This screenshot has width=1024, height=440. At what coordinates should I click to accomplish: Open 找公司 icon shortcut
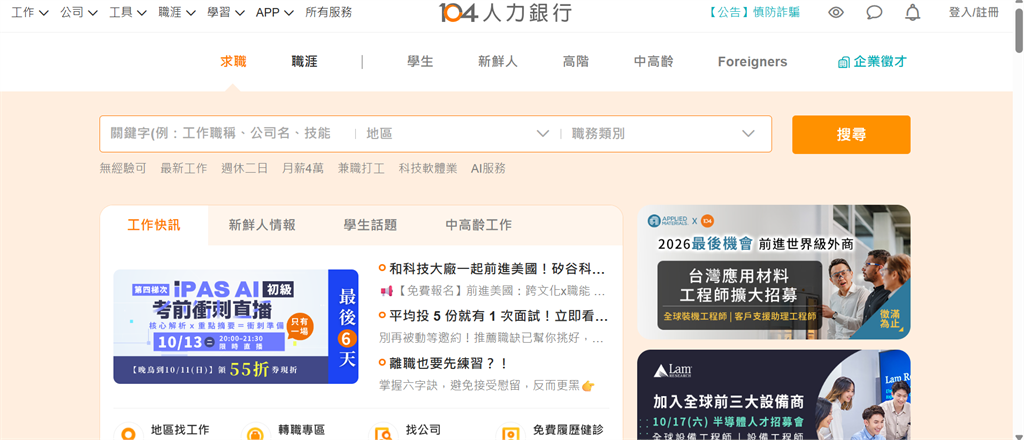383,432
